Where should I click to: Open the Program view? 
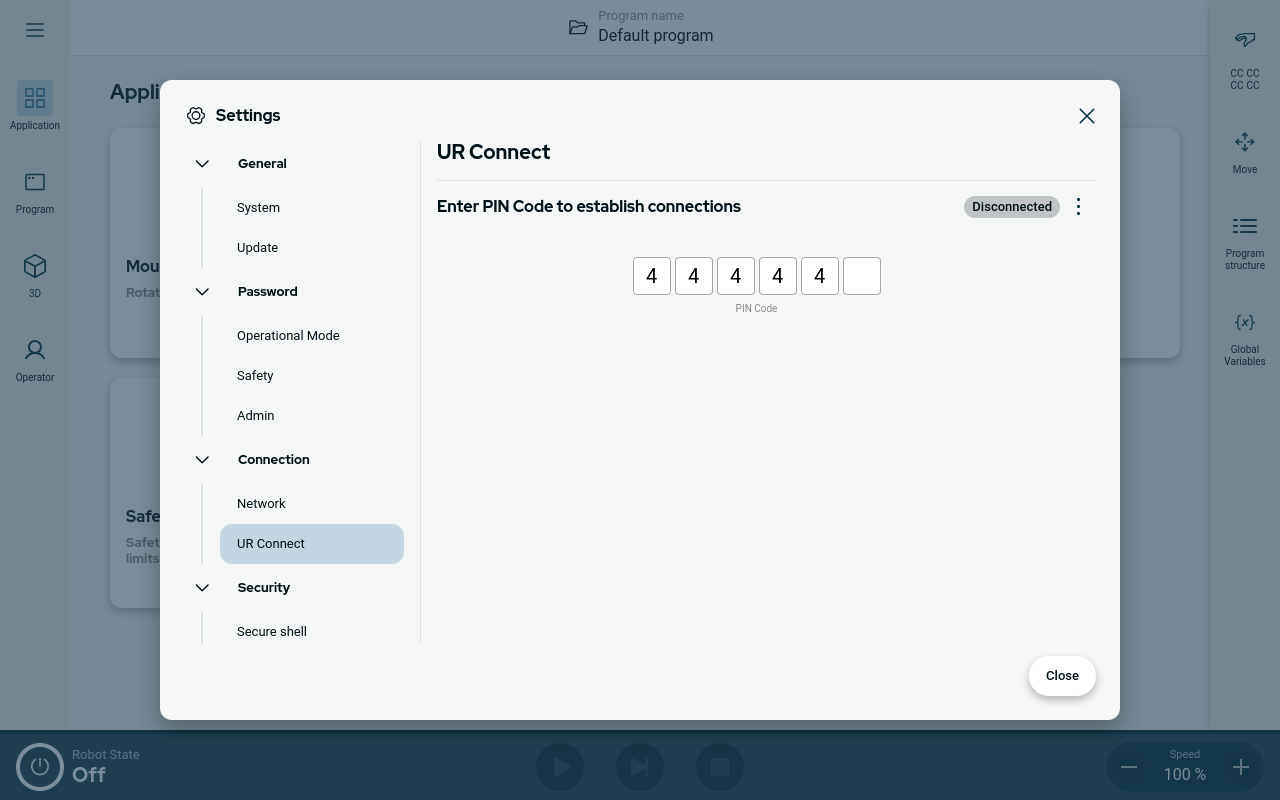point(34,190)
